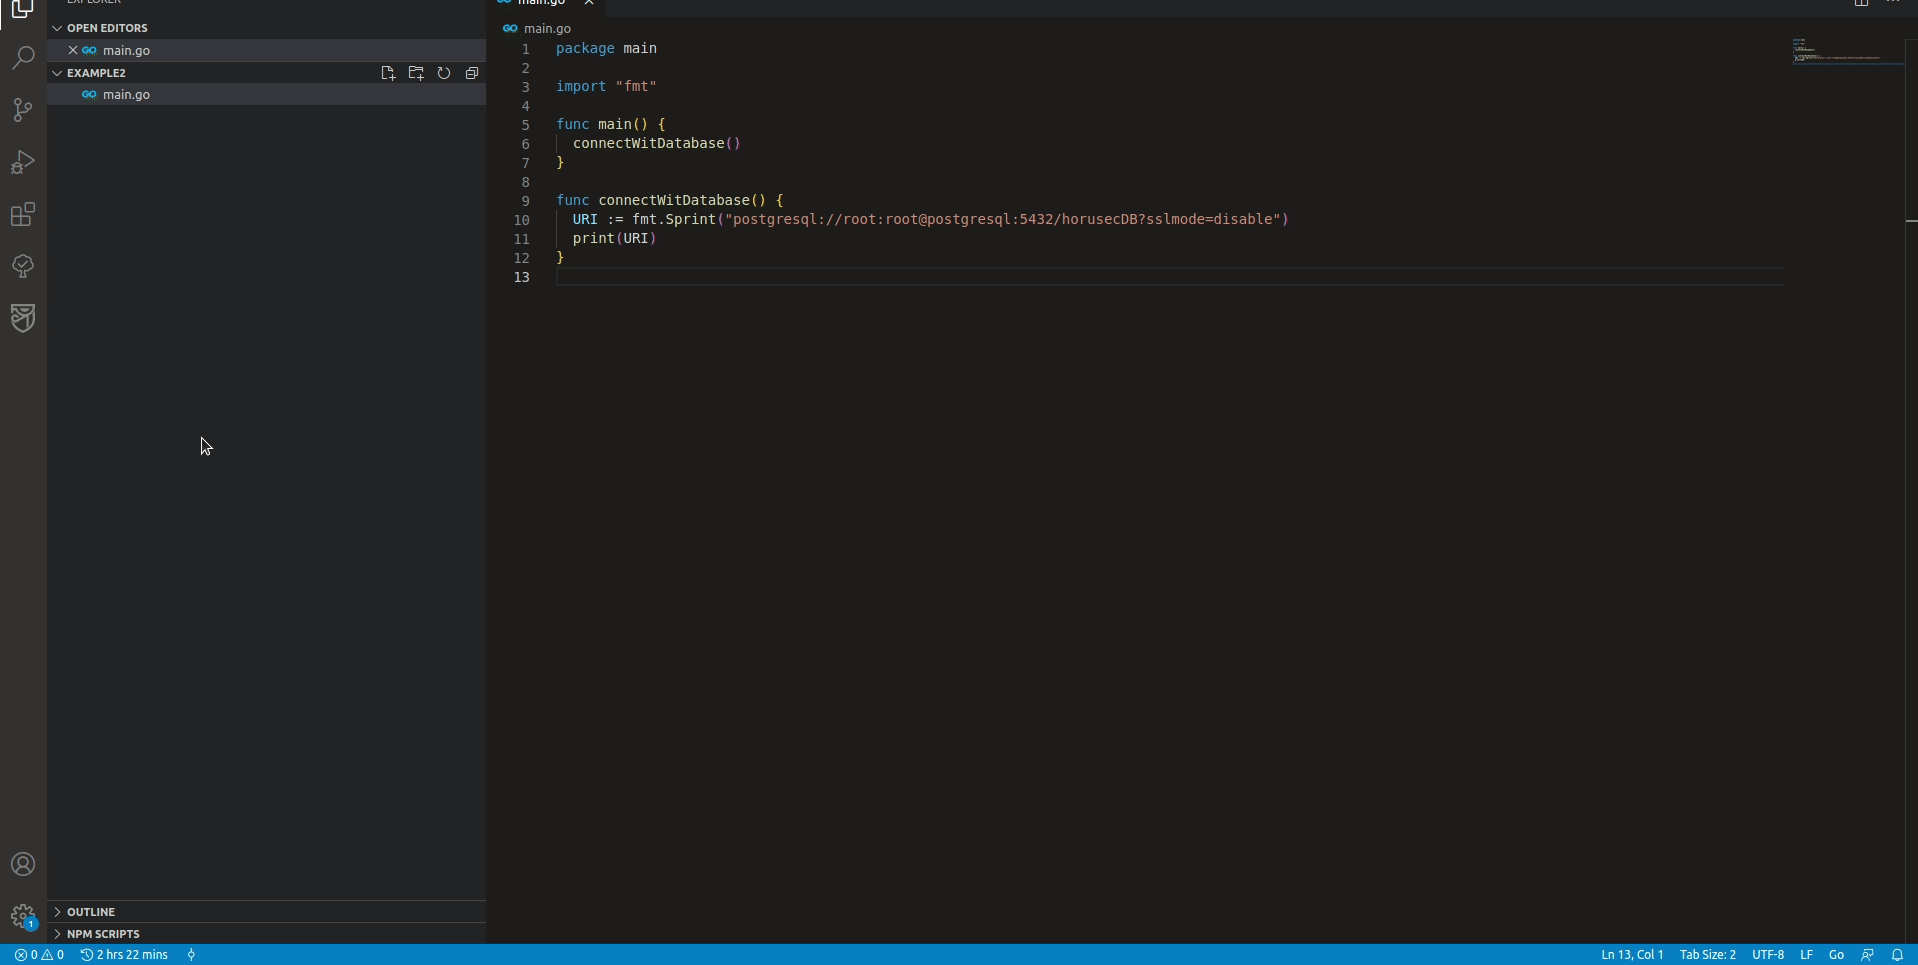Change end of line sequence LF
This screenshot has width=1918, height=965.
(1806, 955)
